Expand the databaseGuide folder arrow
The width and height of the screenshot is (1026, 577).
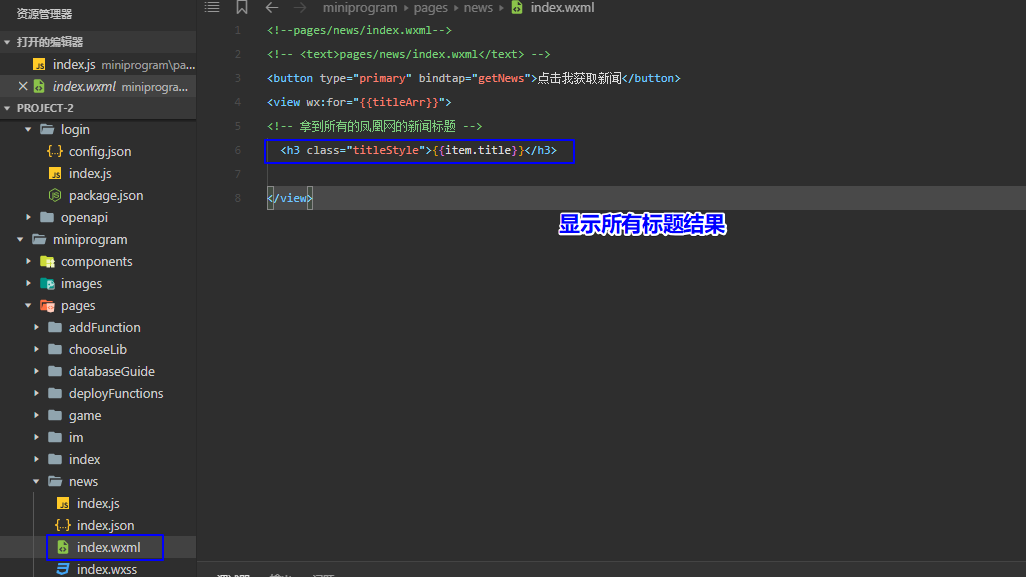(x=36, y=371)
